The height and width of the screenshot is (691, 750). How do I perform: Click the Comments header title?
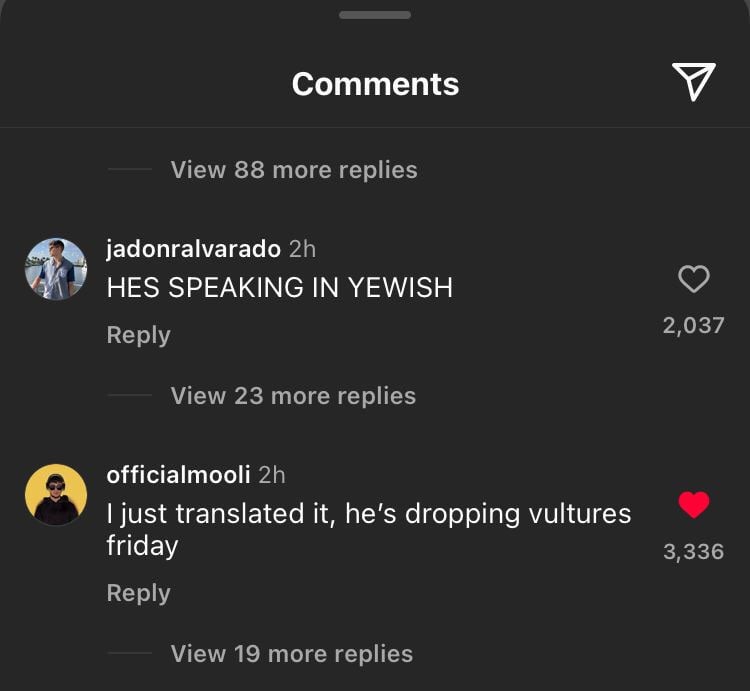point(375,84)
